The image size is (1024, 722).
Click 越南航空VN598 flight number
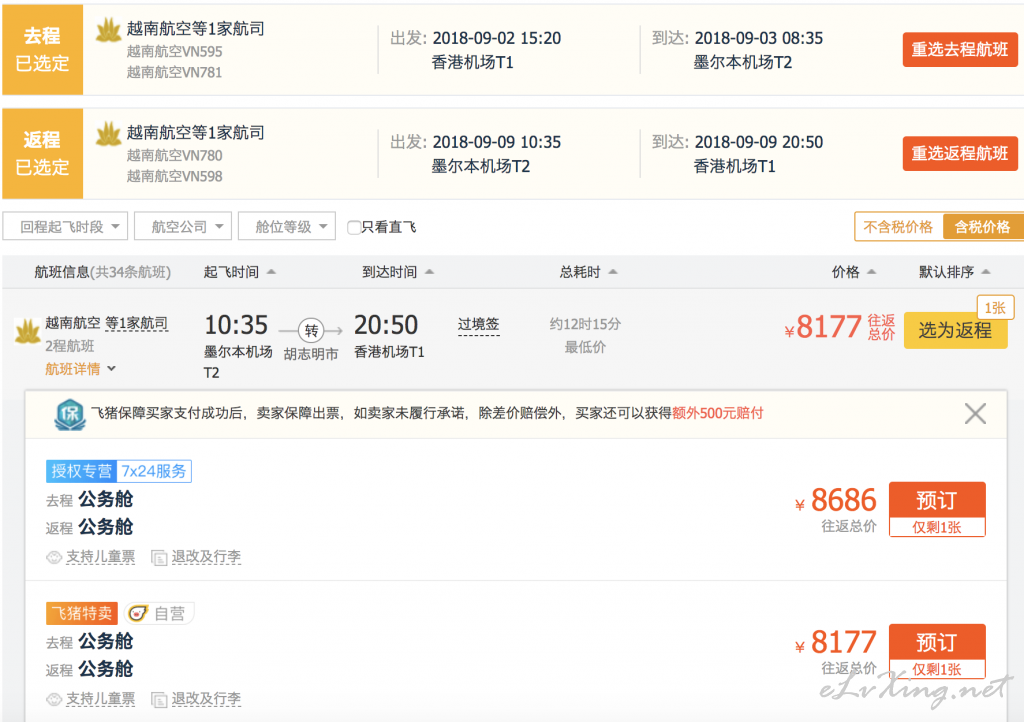(174, 177)
